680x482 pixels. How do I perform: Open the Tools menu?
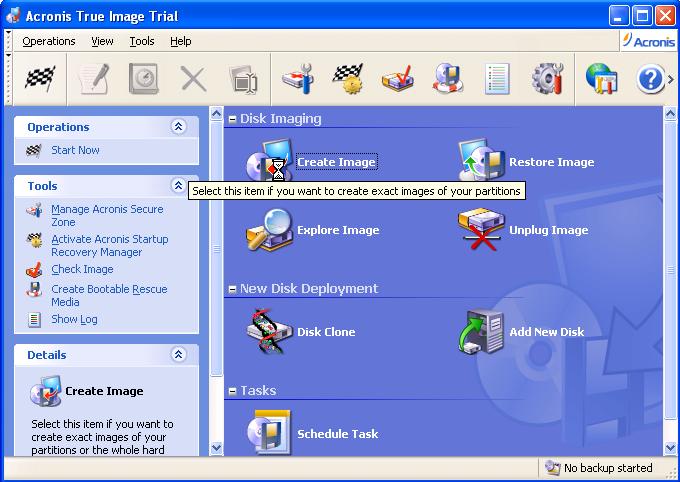click(x=142, y=41)
